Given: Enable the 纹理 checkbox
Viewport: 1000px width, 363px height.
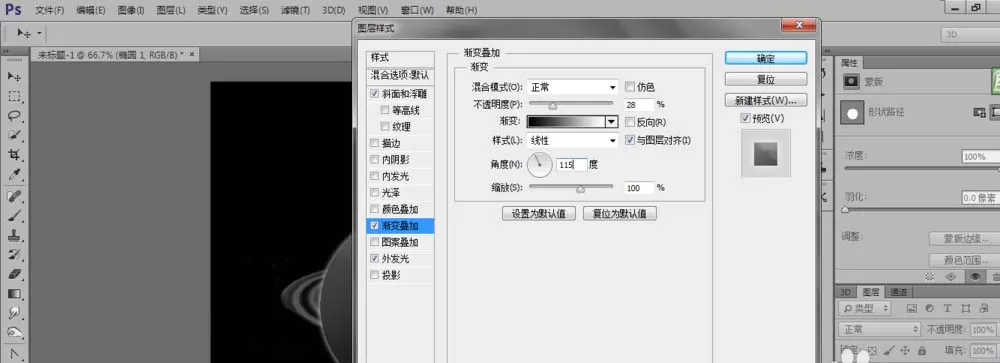Looking at the screenshot, I should tap(385, 126).
